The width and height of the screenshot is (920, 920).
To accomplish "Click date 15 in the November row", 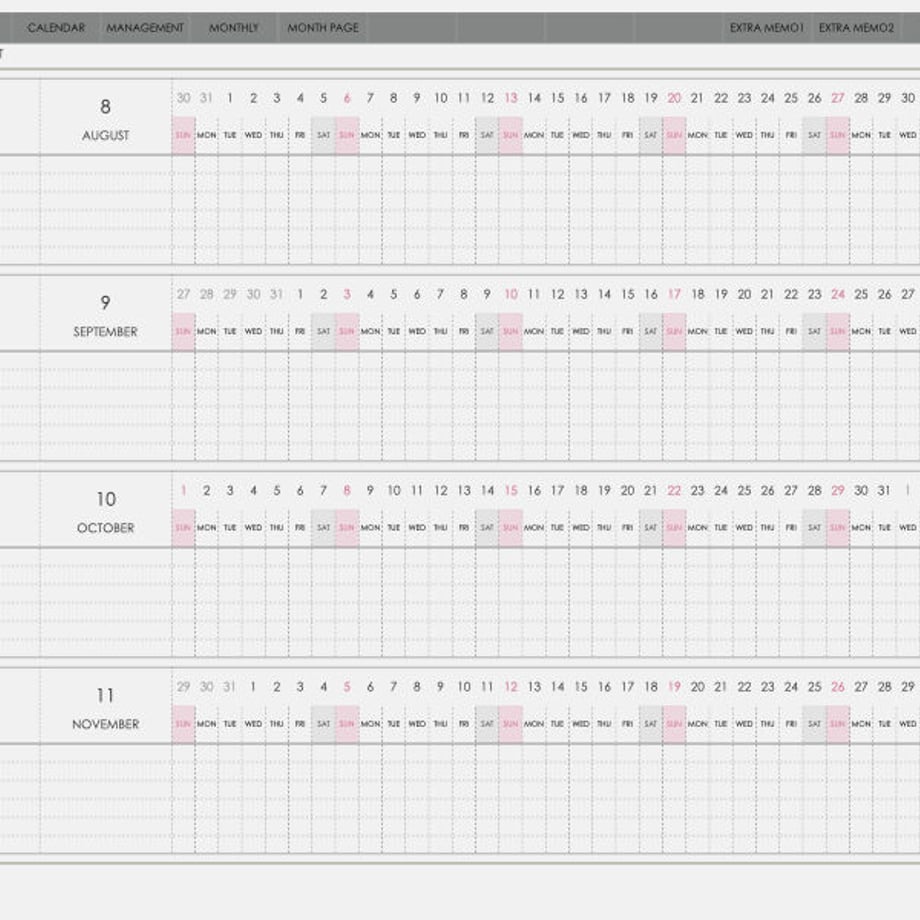I will 581,687.
